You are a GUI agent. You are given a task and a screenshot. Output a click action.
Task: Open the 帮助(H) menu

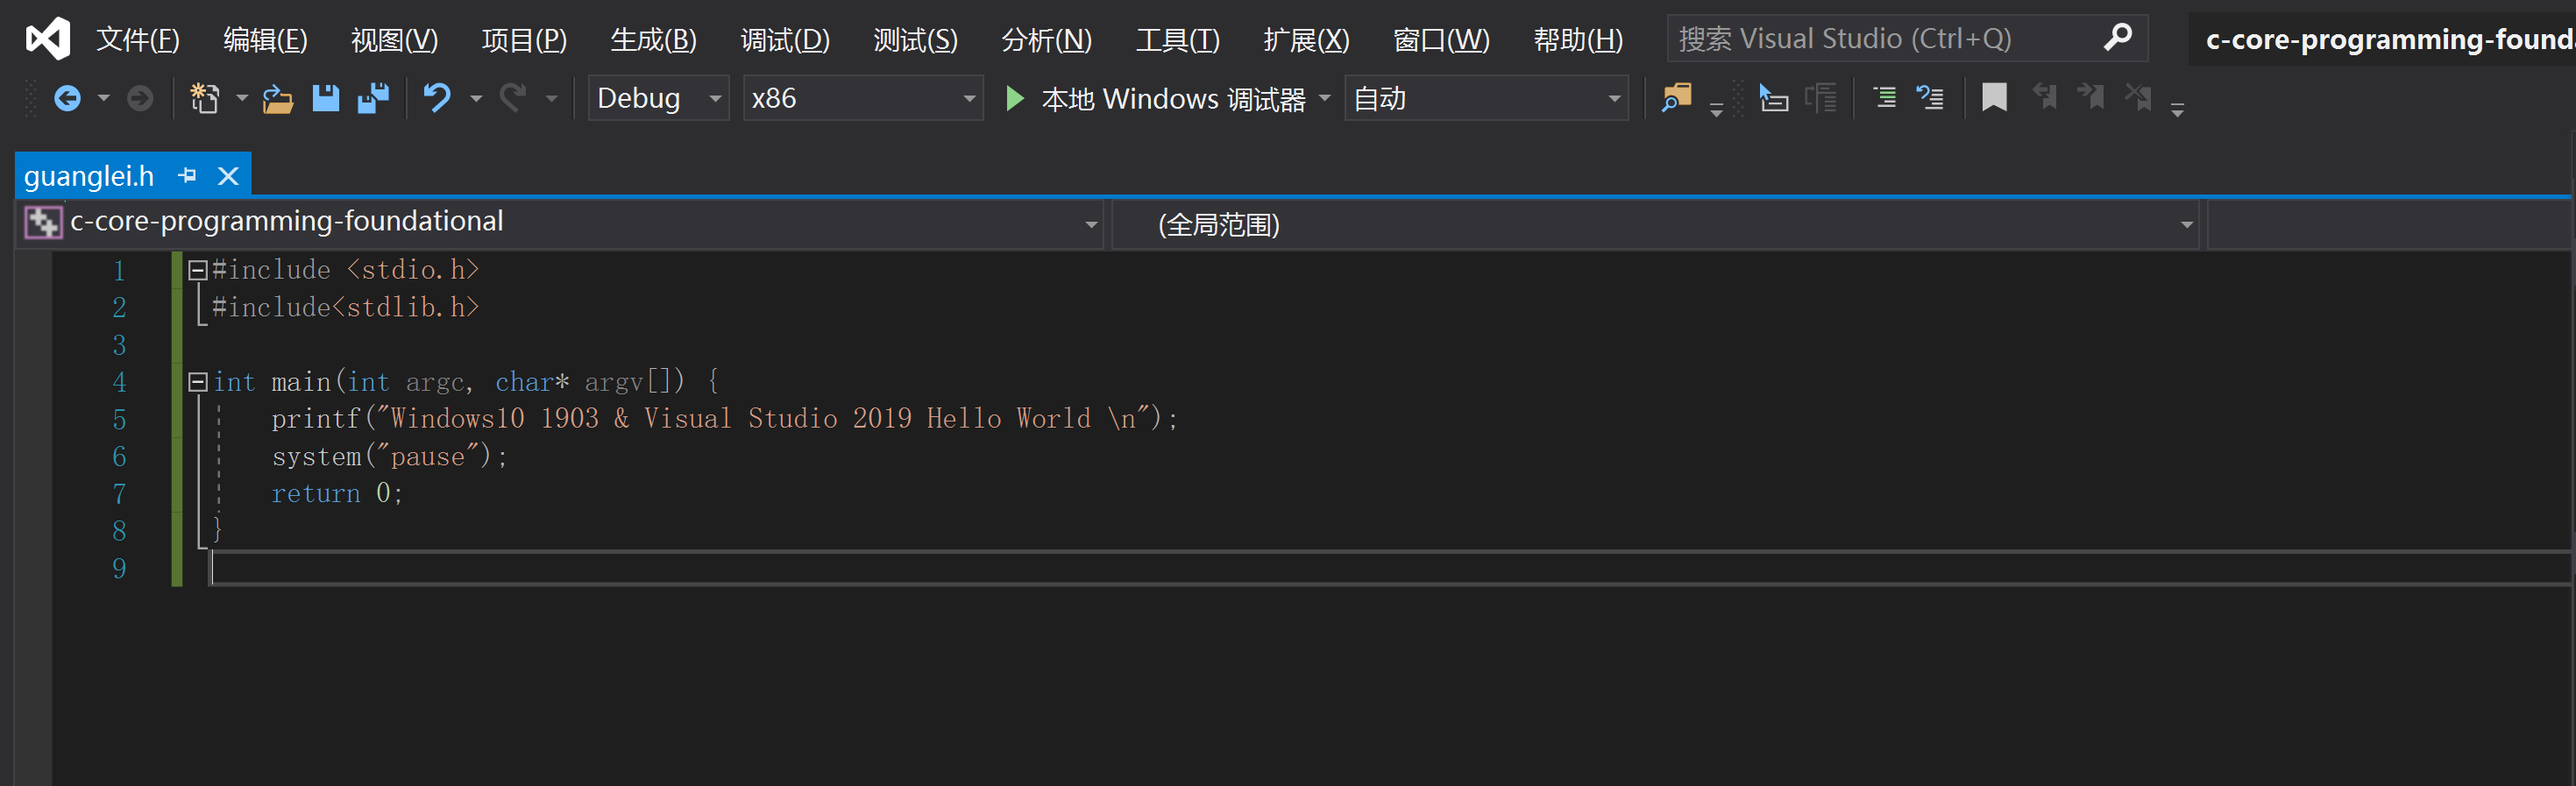click(1578, 39)
